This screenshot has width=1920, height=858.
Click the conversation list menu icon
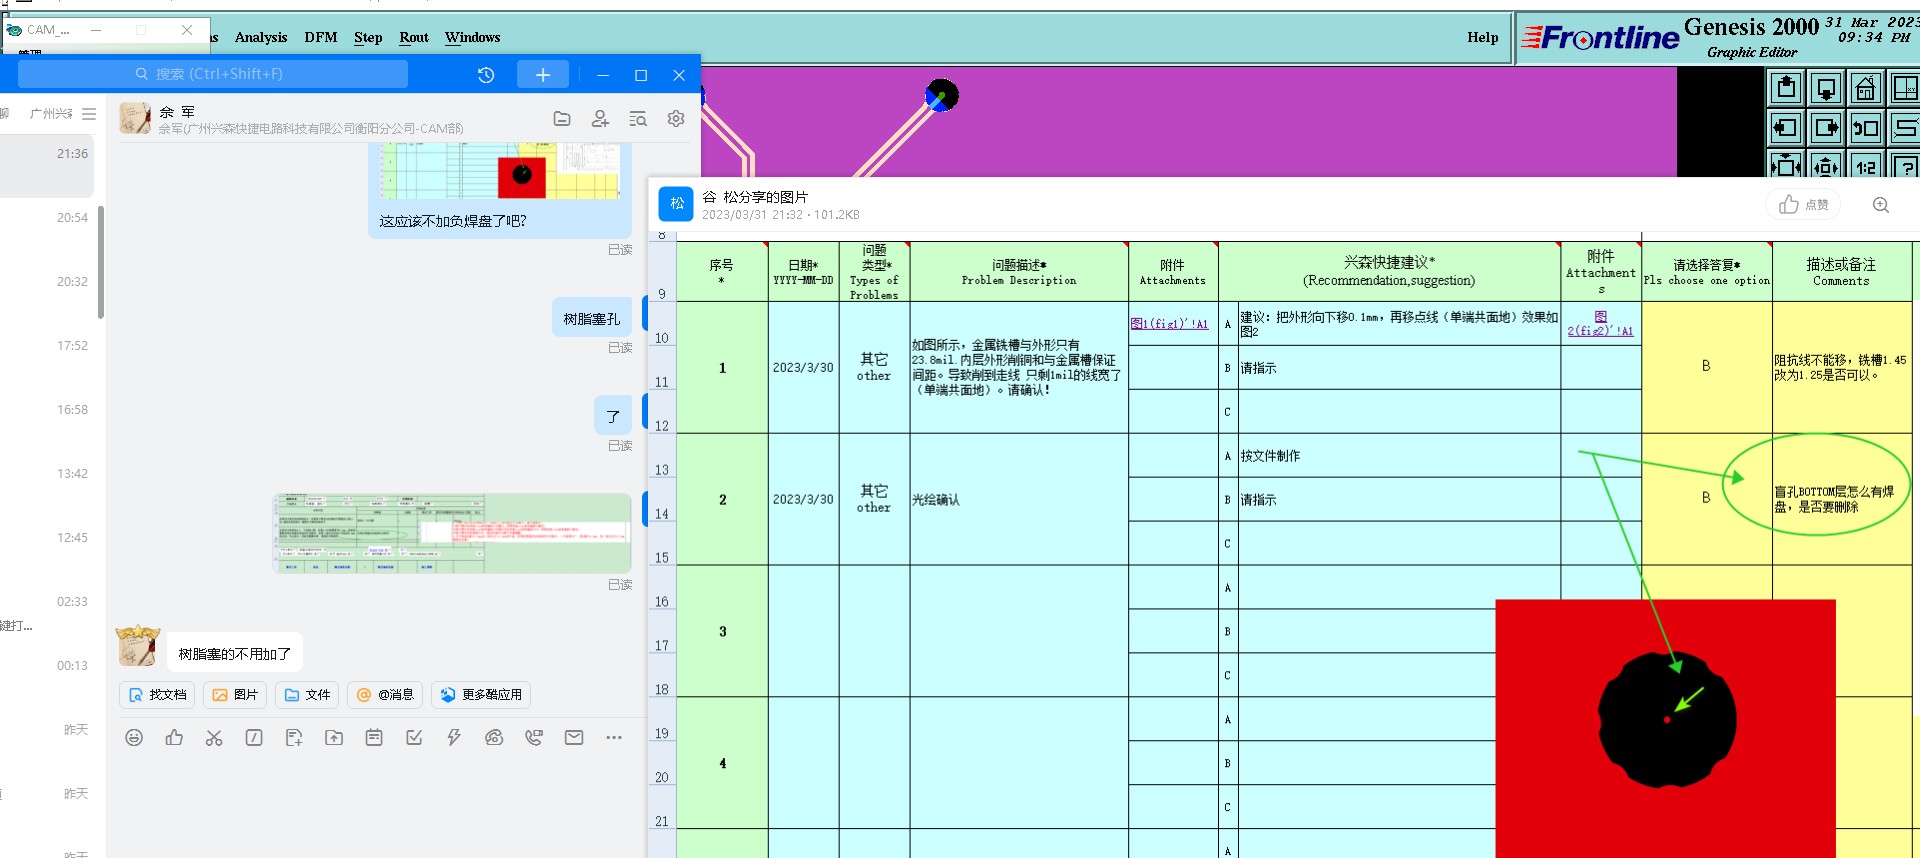click(x=89, y=114)
